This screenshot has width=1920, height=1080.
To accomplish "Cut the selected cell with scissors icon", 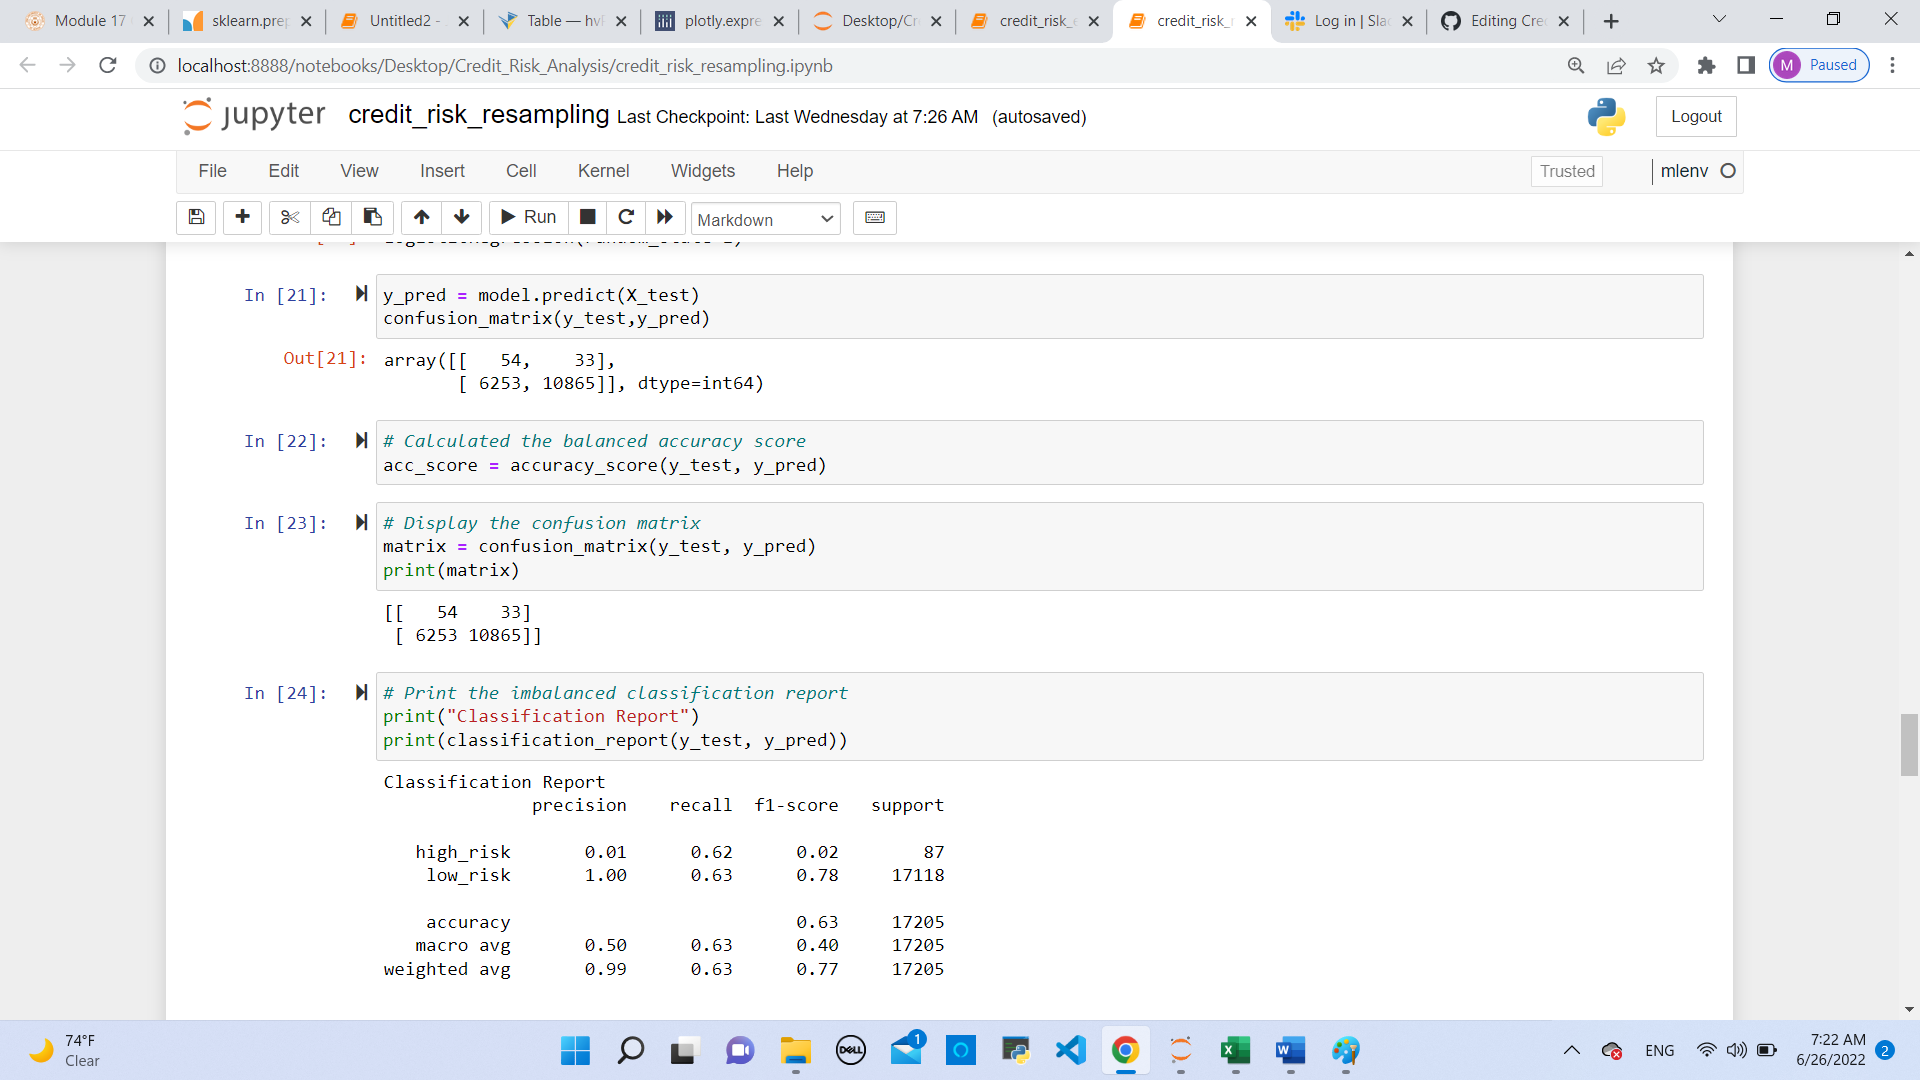I will click(x=289, y=217).
